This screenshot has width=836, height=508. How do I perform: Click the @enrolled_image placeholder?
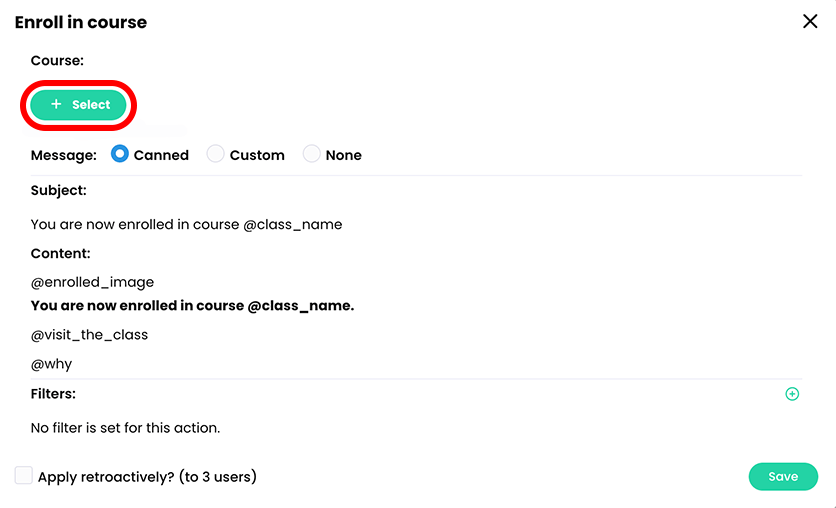point(92,282)
